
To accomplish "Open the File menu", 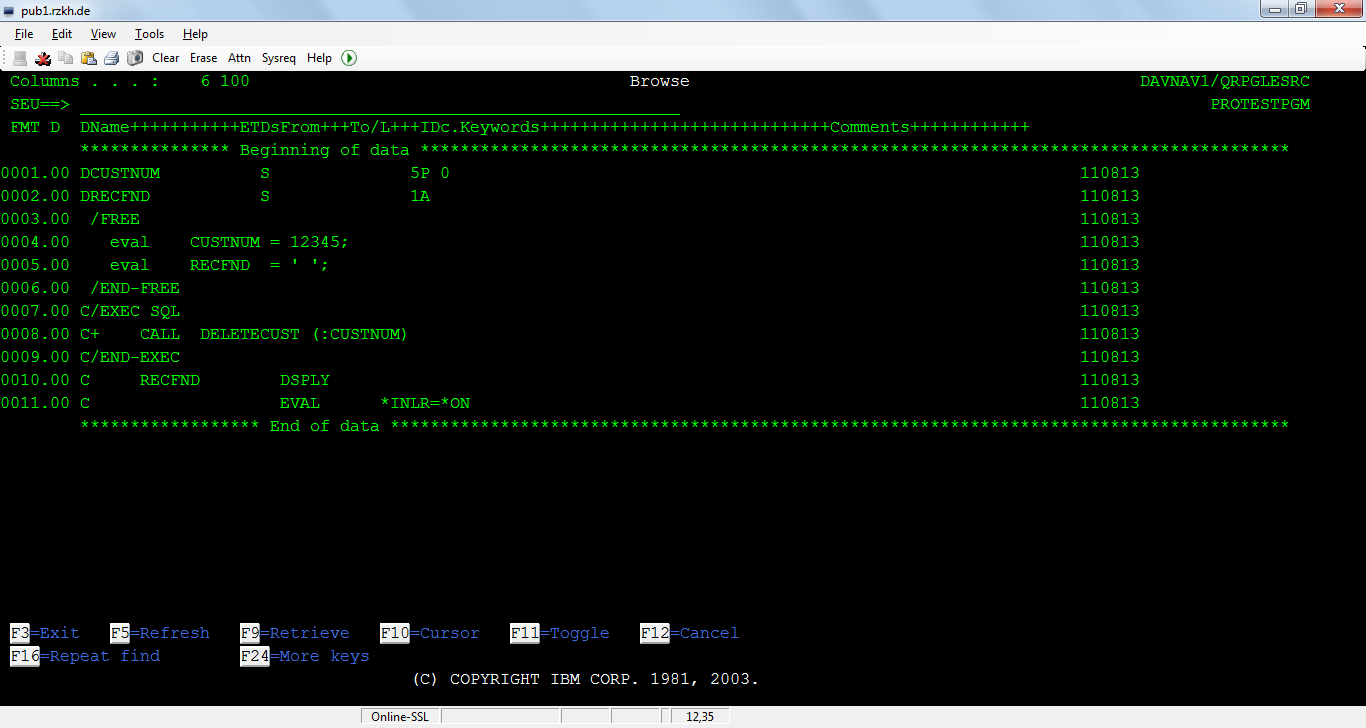I will 23,33.
